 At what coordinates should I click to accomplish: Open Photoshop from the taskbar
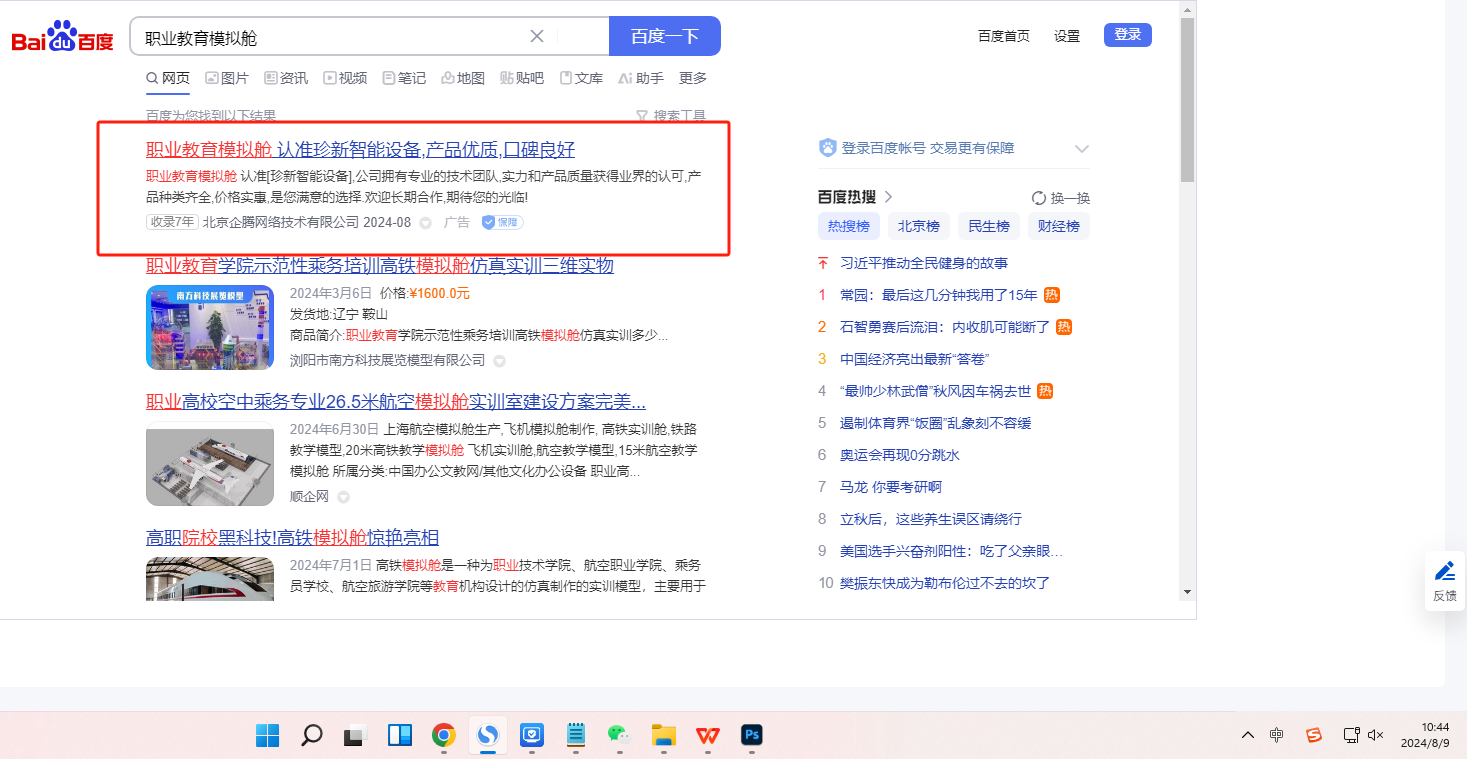tap(752, 736)
